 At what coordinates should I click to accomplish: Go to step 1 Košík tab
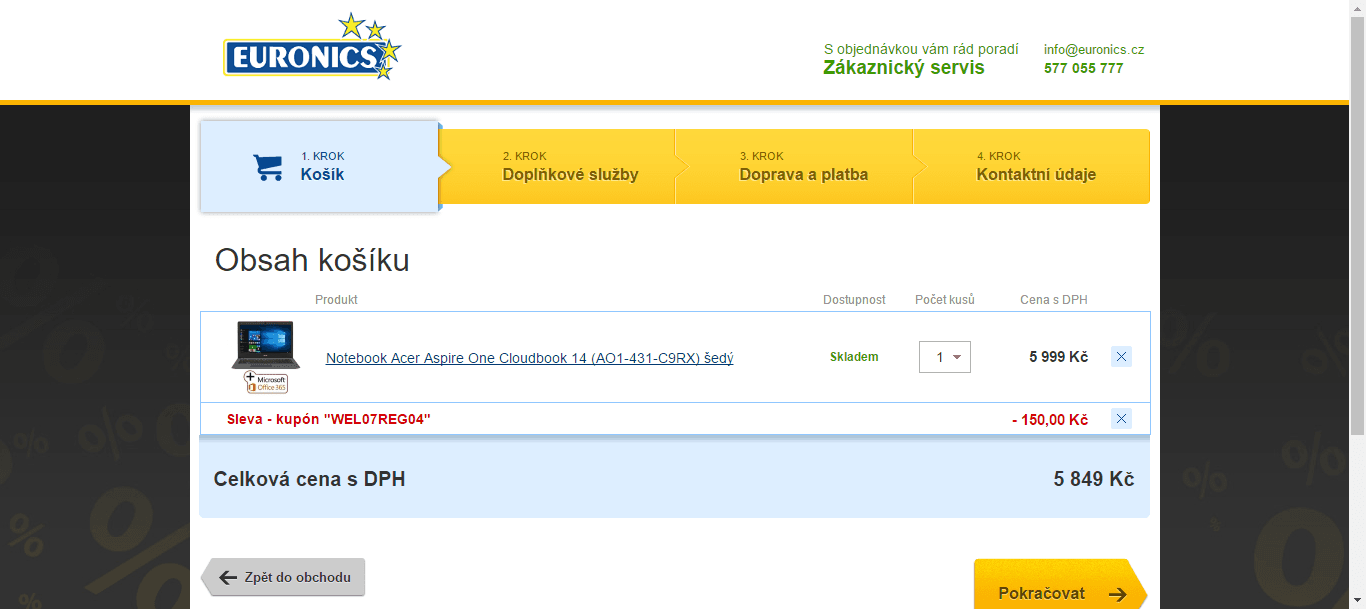320,166
